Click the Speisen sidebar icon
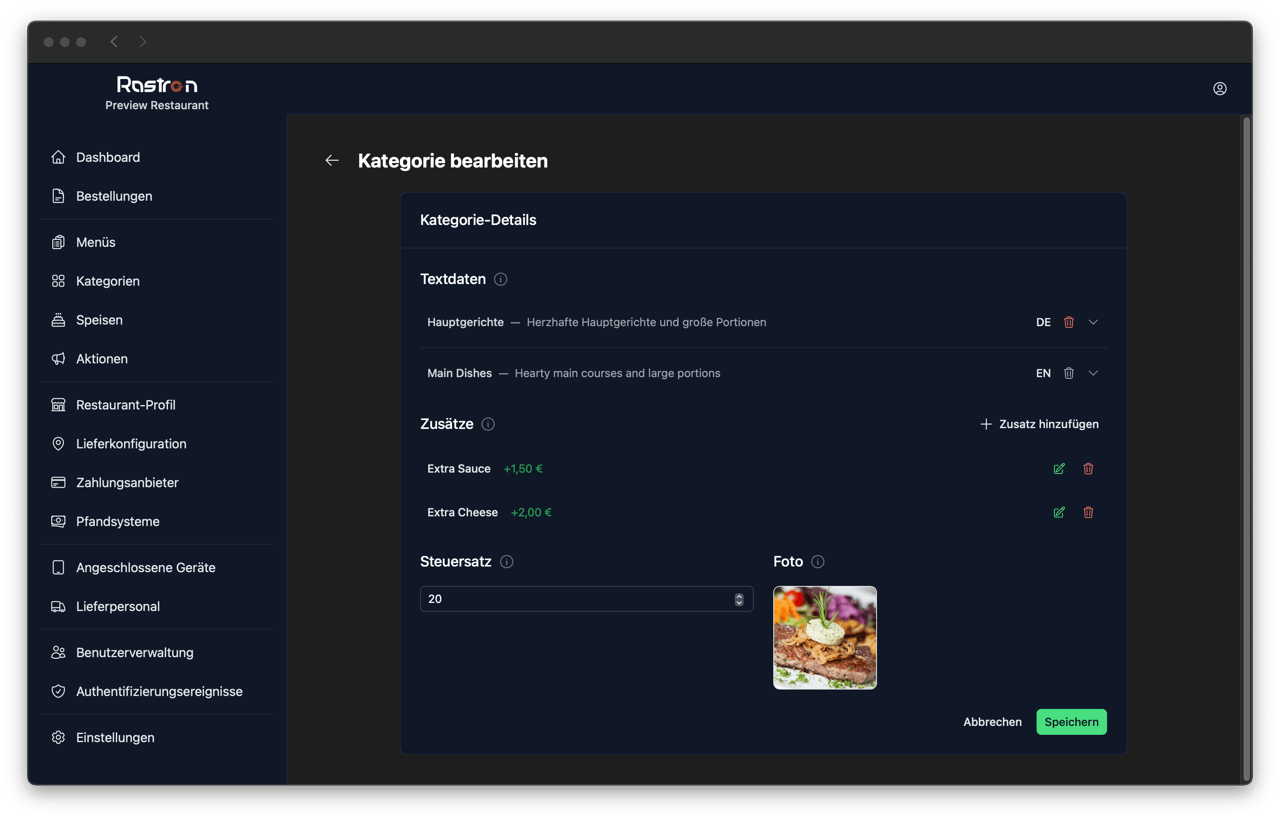 pos(58,320)
